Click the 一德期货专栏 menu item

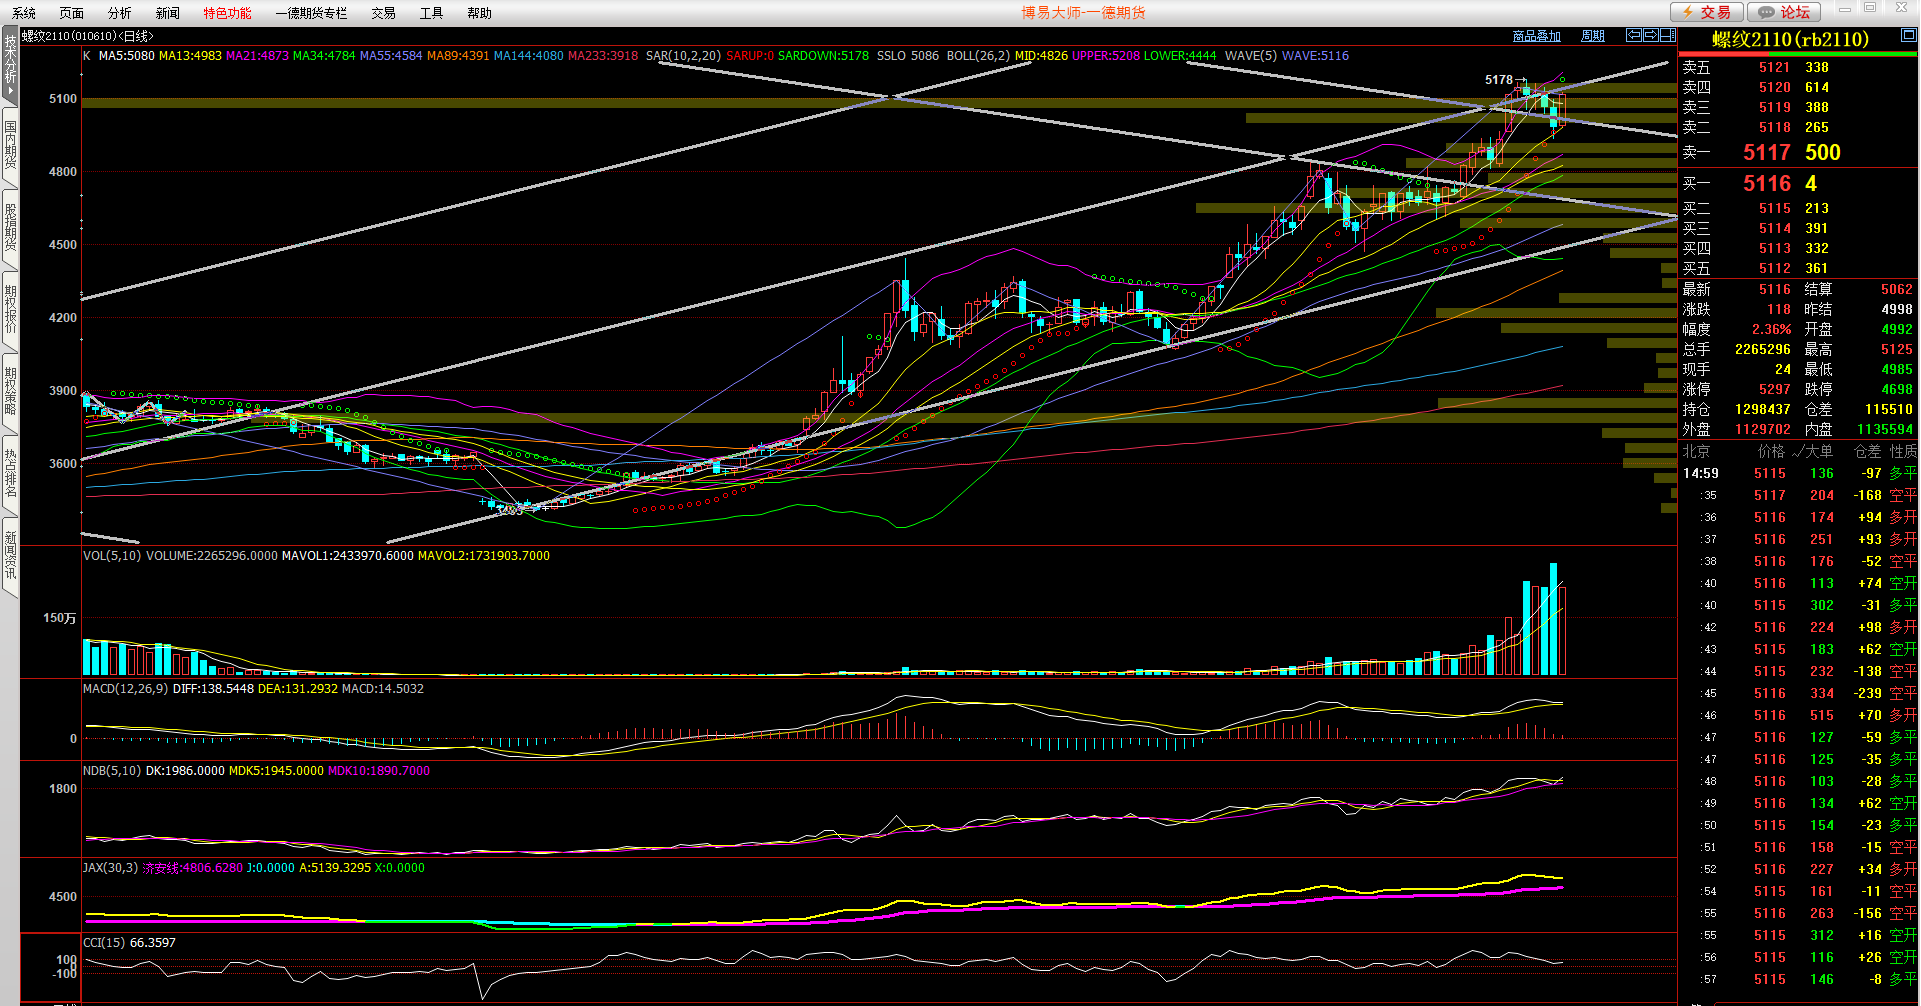click(x=311, y=13)
